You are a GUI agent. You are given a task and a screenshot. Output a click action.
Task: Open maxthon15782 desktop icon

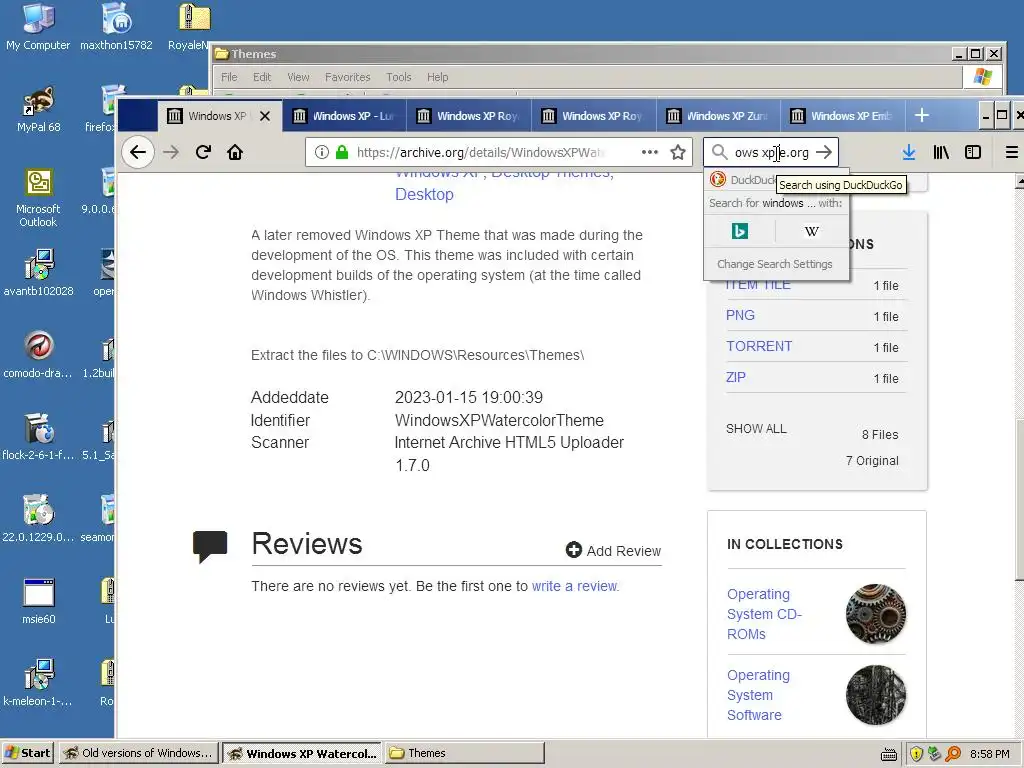click(x=116, y=27)
